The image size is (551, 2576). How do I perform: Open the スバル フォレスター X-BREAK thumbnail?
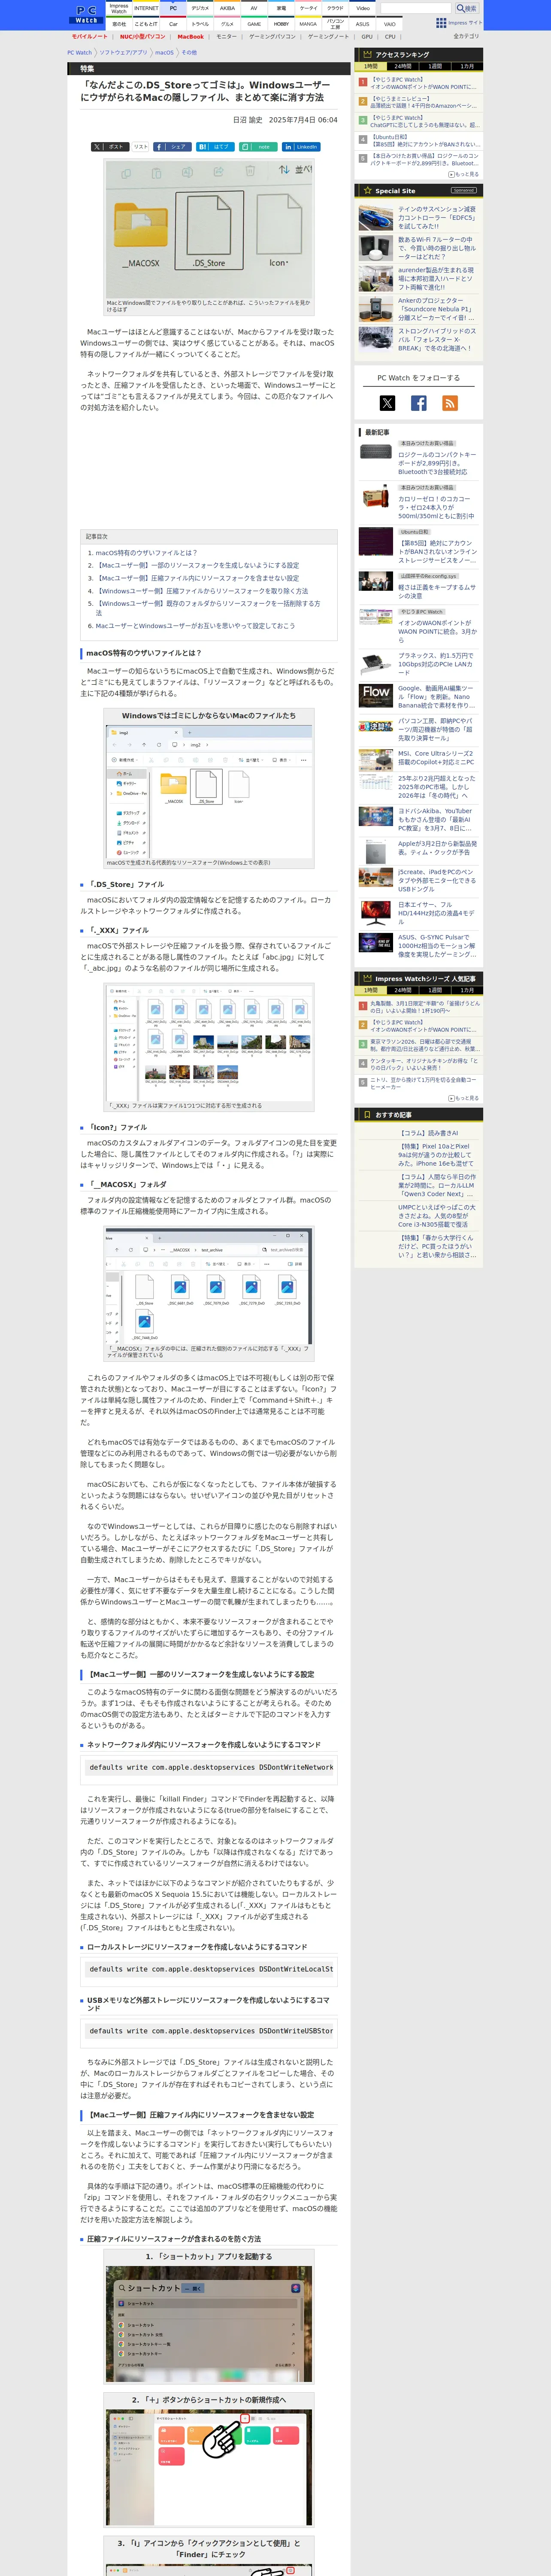376,339
